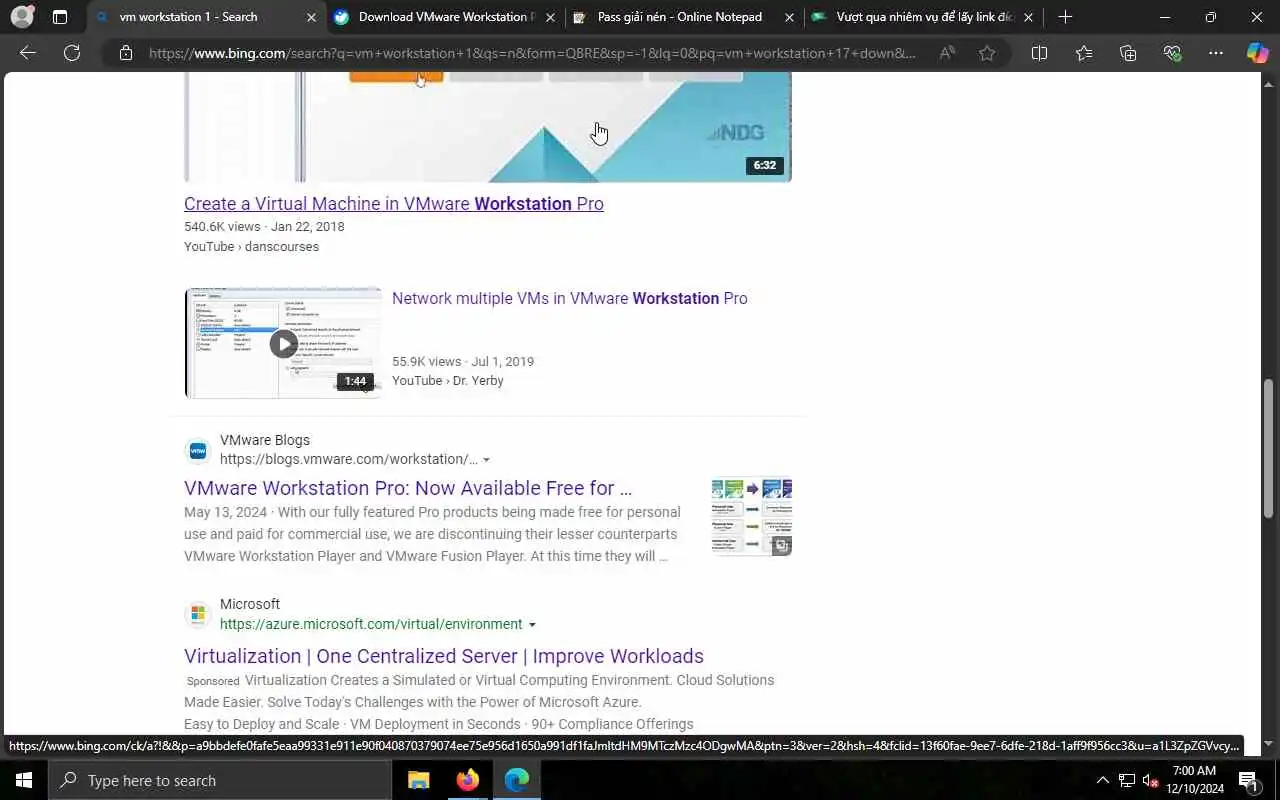The width and height of the screenshot is (1280, 800).
Task: View site information lock icon
Action: coord(126,53)
